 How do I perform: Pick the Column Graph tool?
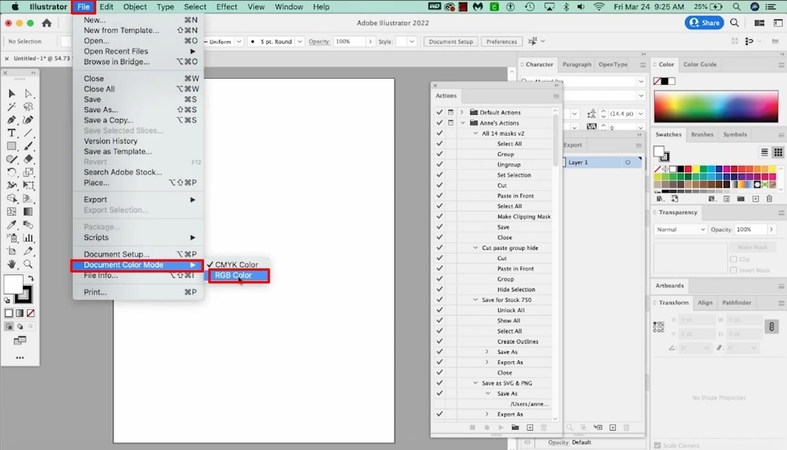28,238
